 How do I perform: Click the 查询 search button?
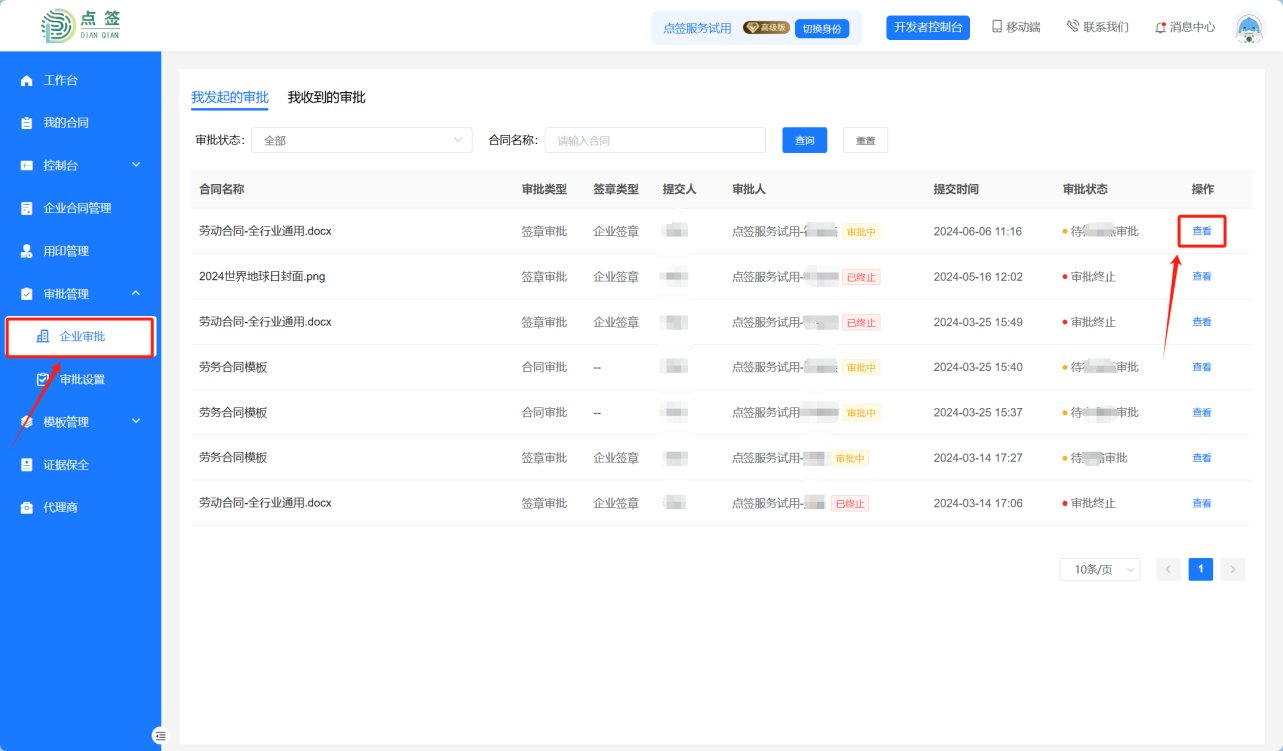click(804, 140)
